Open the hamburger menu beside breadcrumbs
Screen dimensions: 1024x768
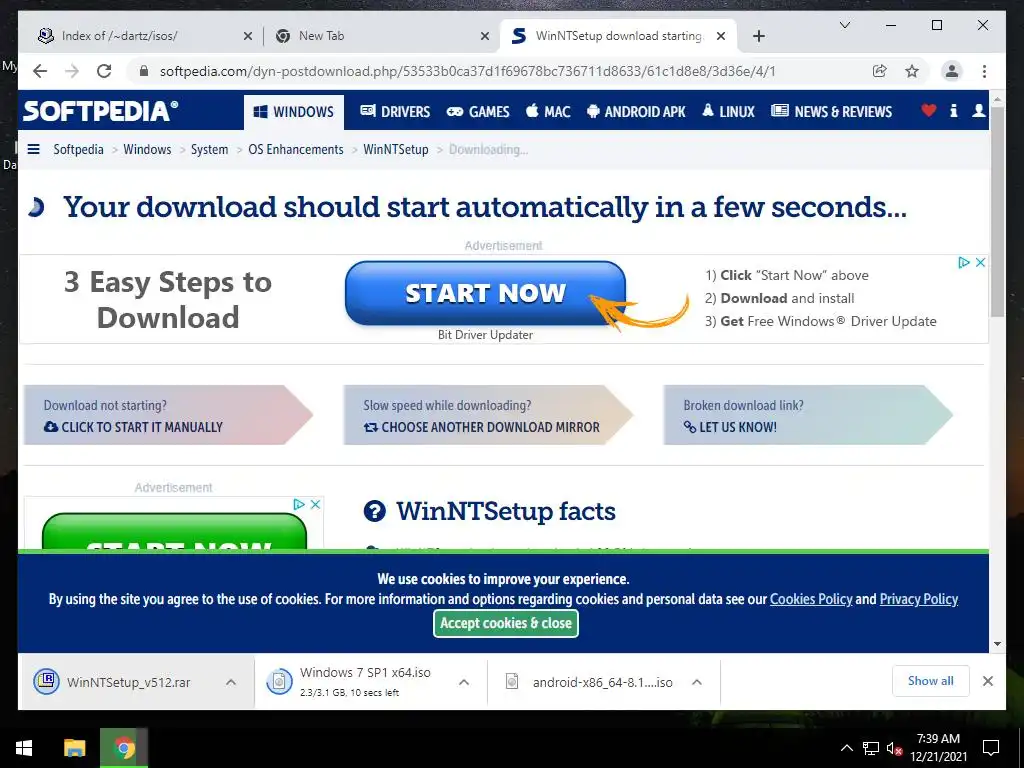[x=33, y=150]
